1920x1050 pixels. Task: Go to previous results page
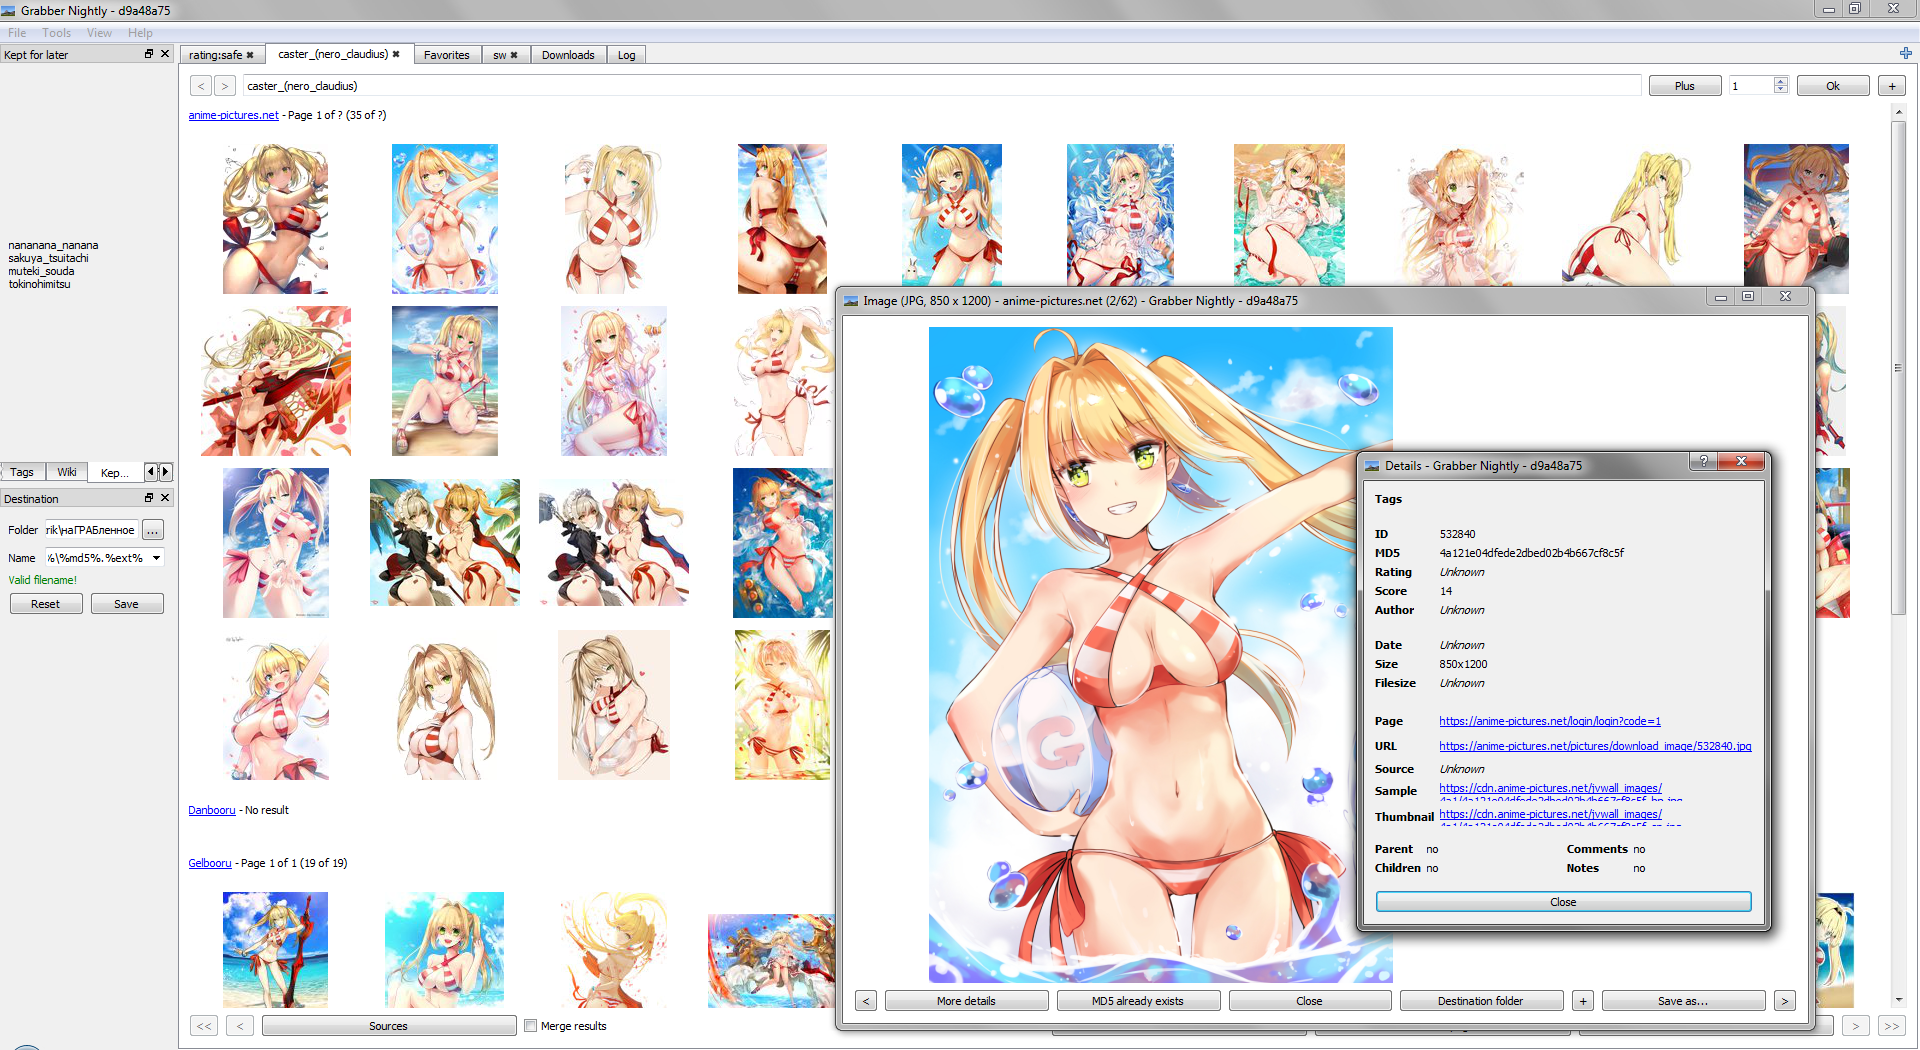(x=240, y=1026)
